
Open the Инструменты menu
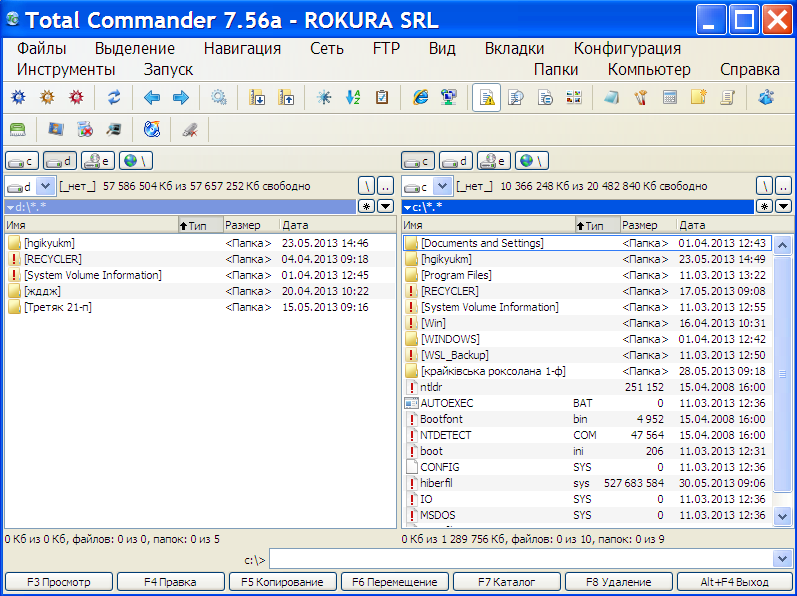point(66,69)
